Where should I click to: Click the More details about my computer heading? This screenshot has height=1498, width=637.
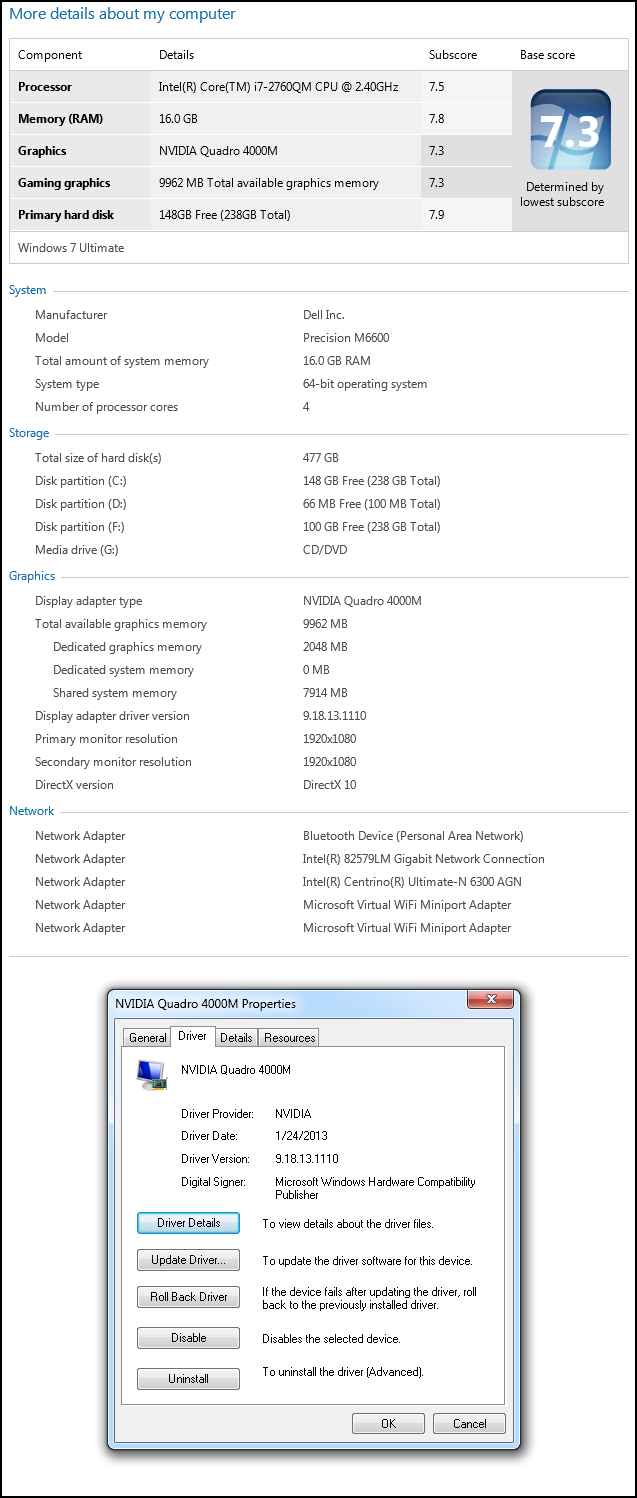(x=122, y=14)
